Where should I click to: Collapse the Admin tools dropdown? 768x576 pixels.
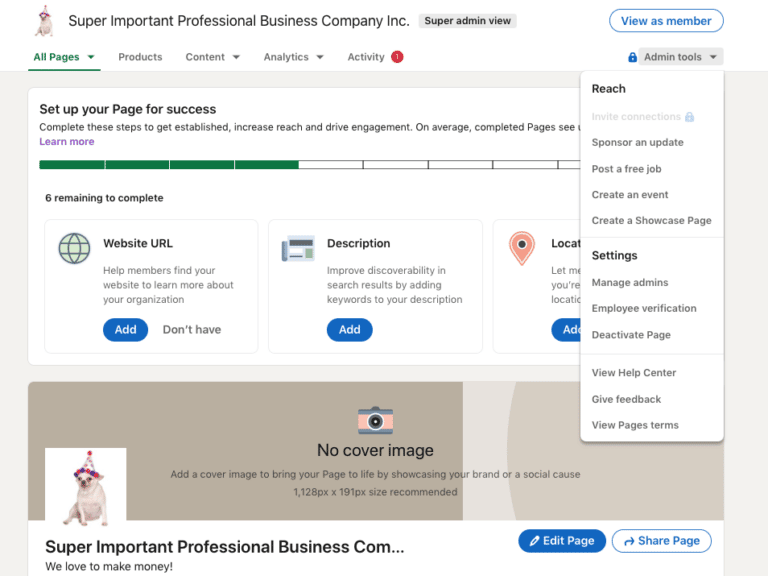(680, 57)
